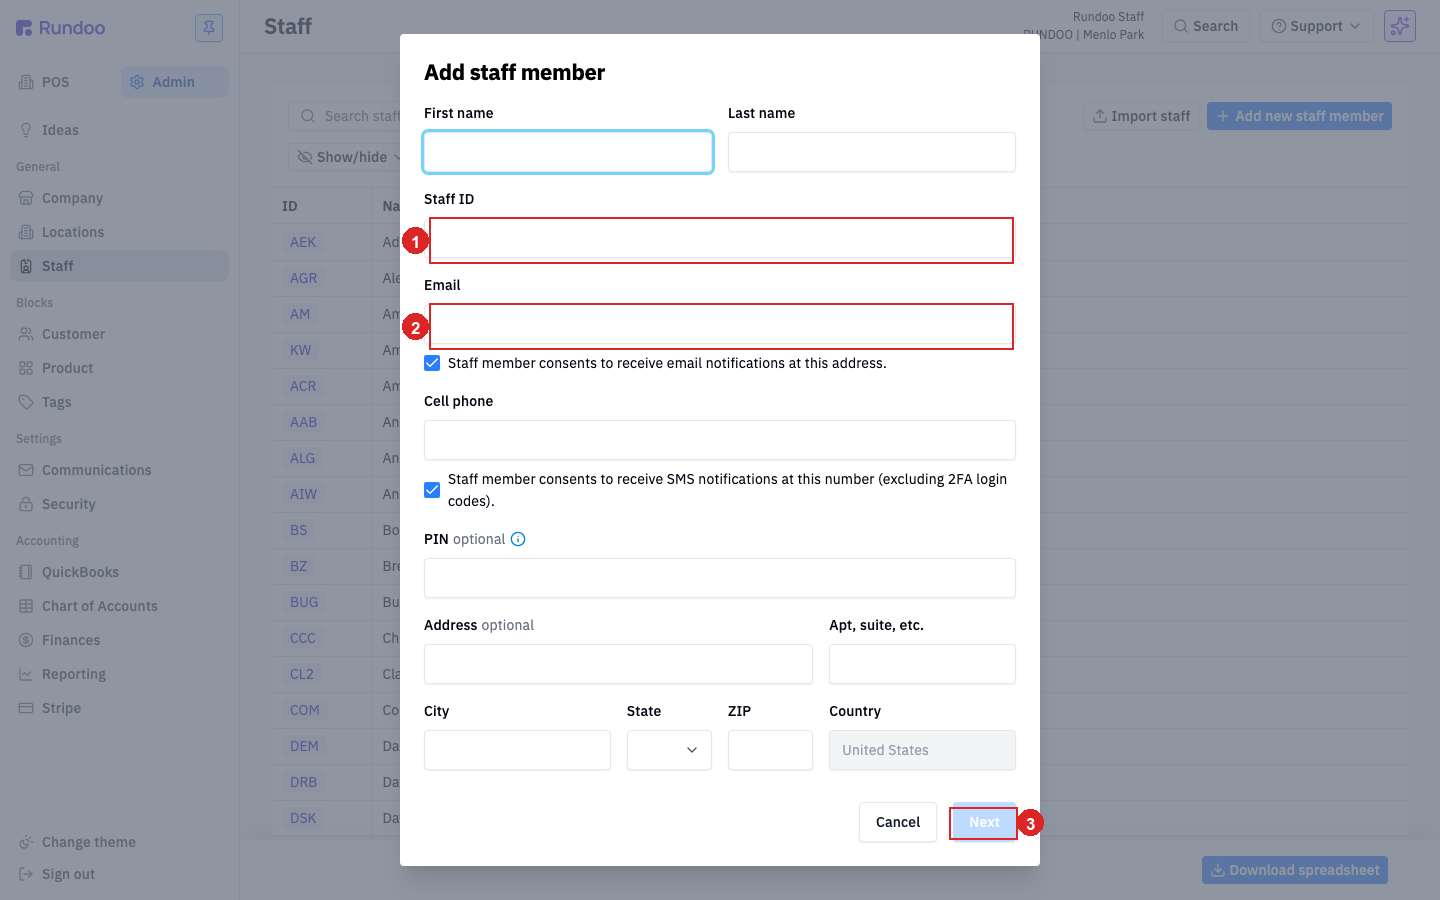The width and height of the screenshot is (1440, 900).
Task: Open the Admin tab
Action: coord(175,82)
